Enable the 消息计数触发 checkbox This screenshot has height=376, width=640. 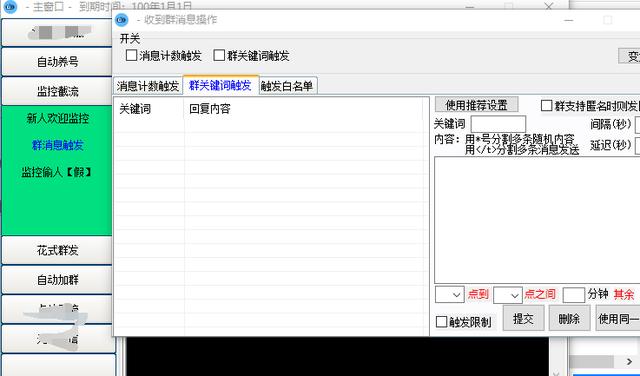131,55
